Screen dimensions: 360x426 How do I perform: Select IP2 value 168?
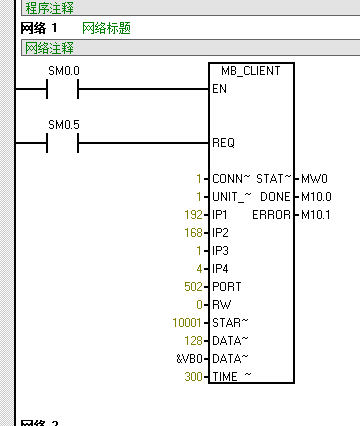point(193,233)
